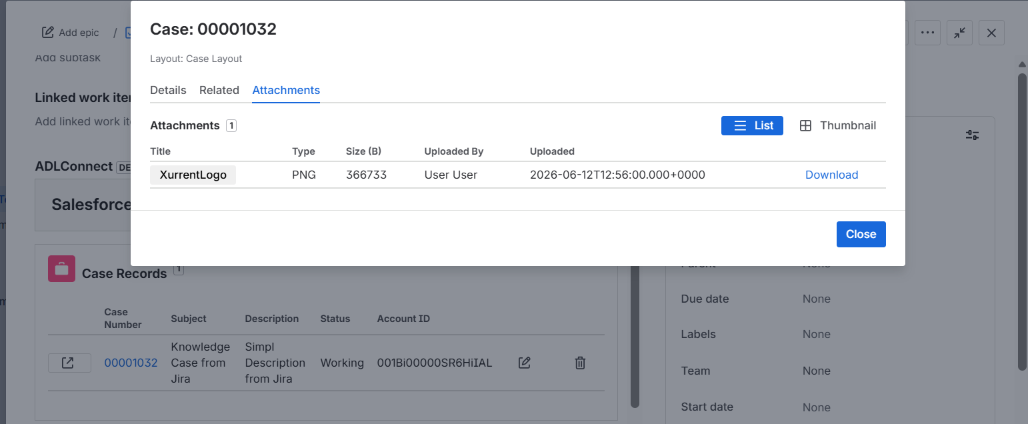1028x424 pixels.
Task: Open the three-dot more actions menu
Action: click(926, 32)
